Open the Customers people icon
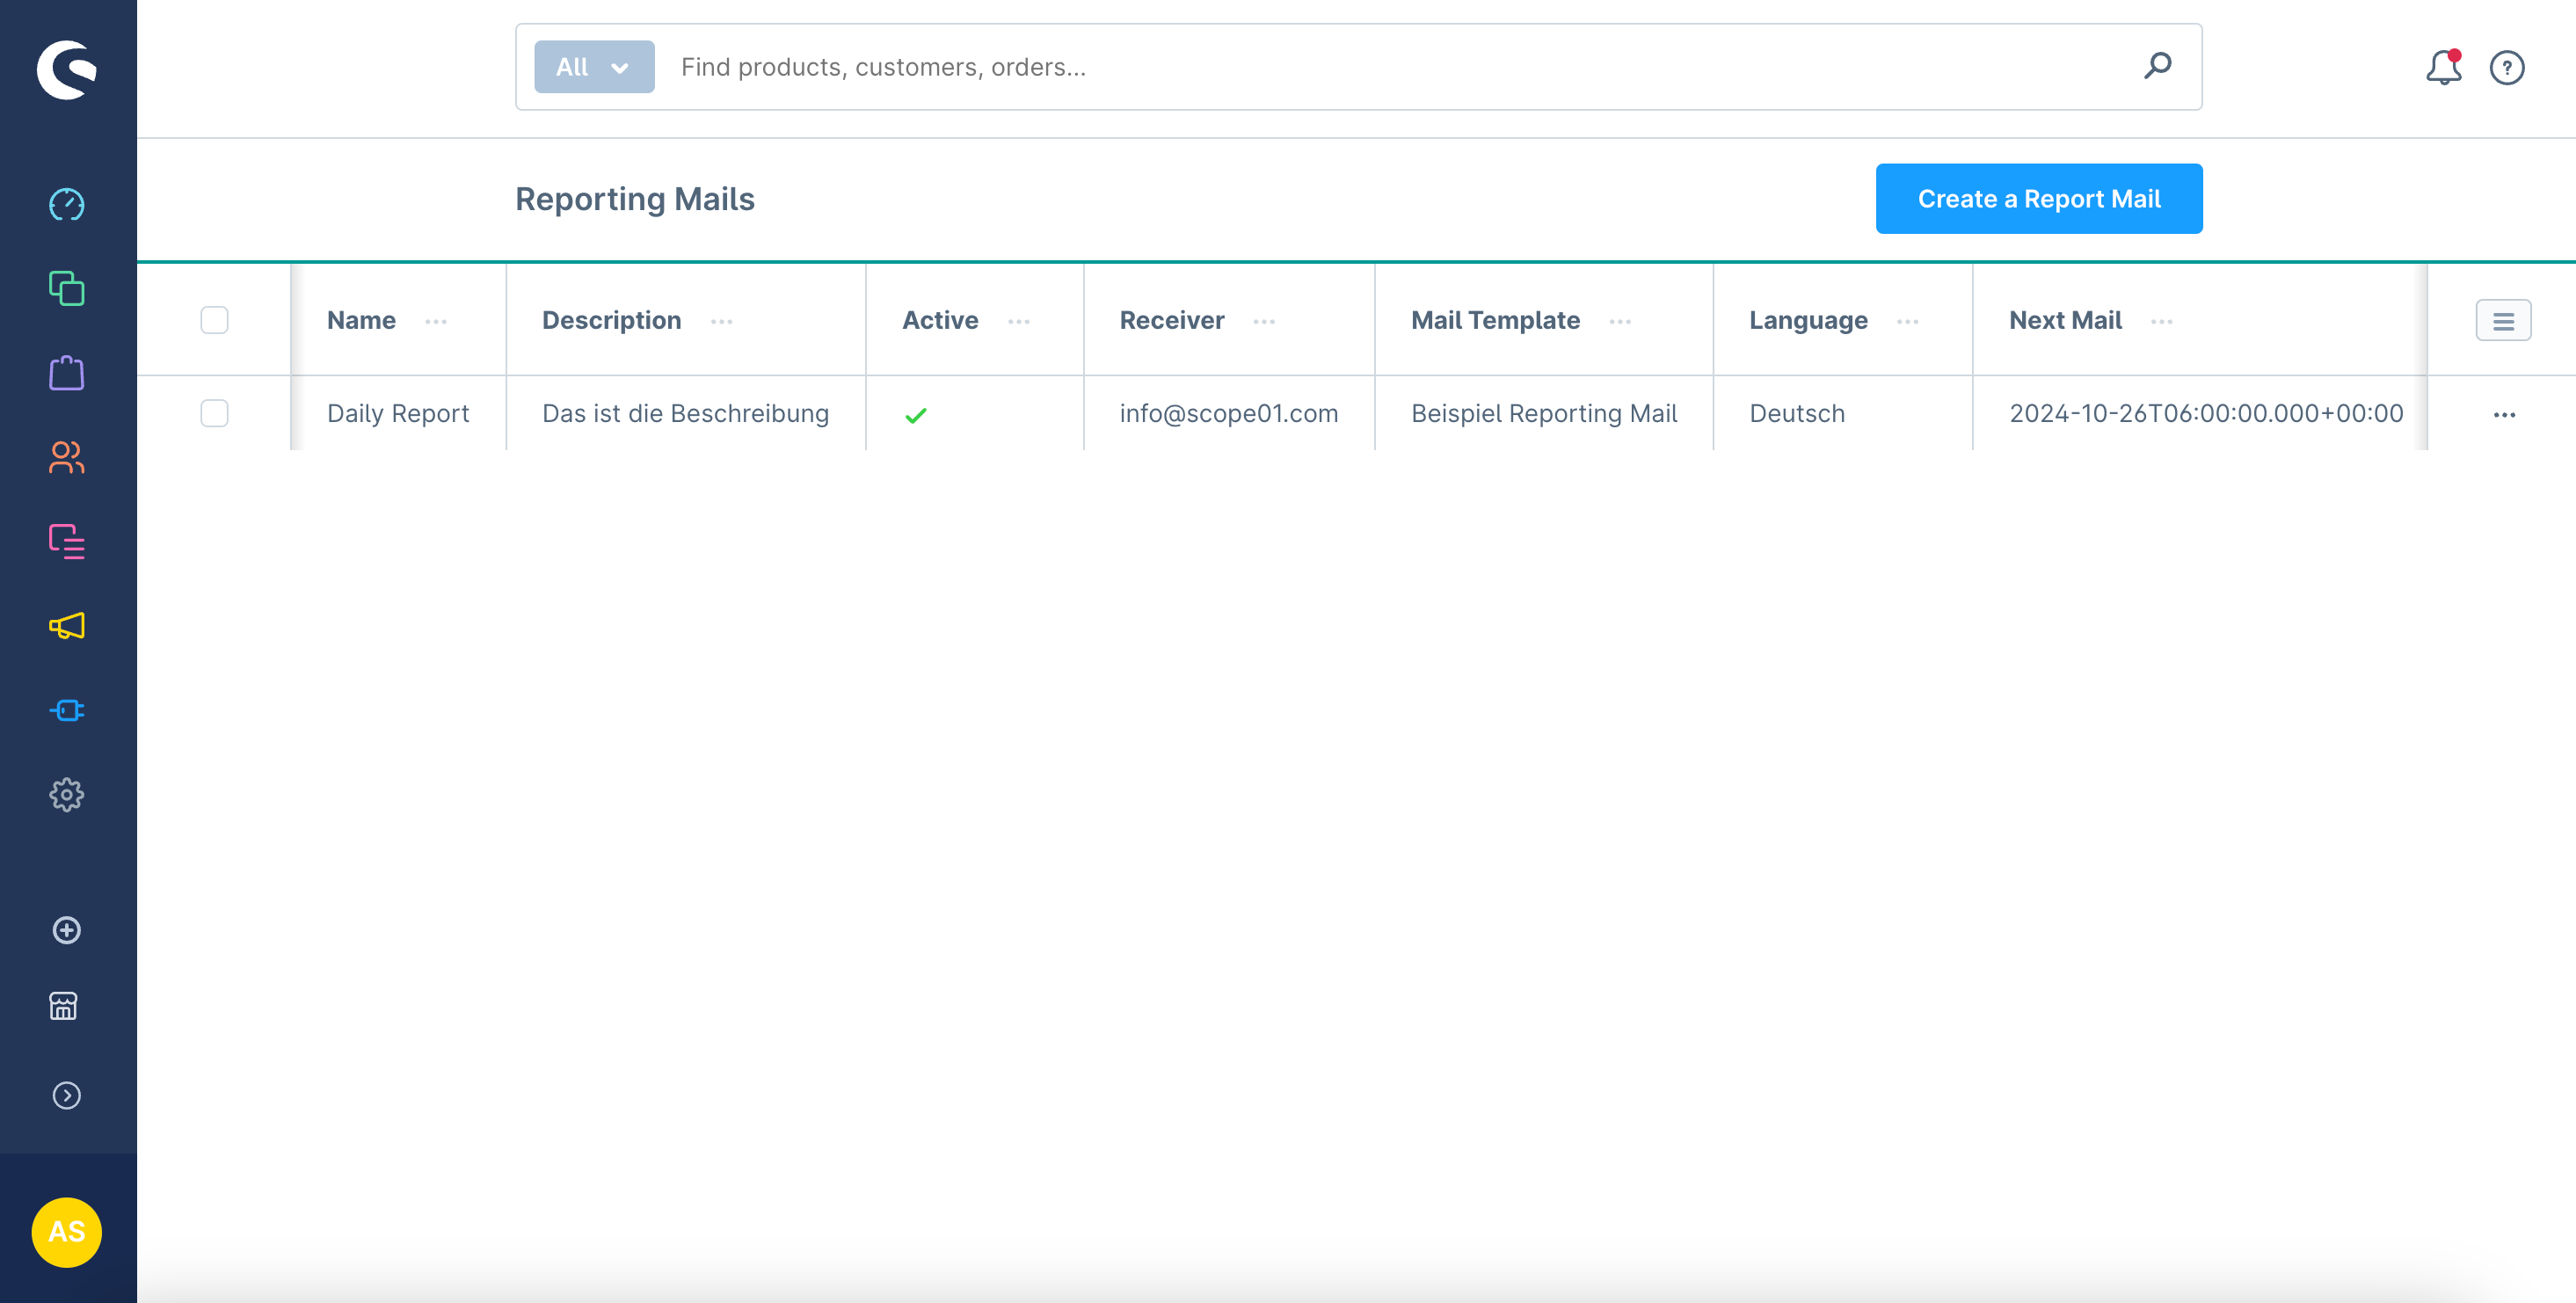2576x1303 pixels. 67,458
